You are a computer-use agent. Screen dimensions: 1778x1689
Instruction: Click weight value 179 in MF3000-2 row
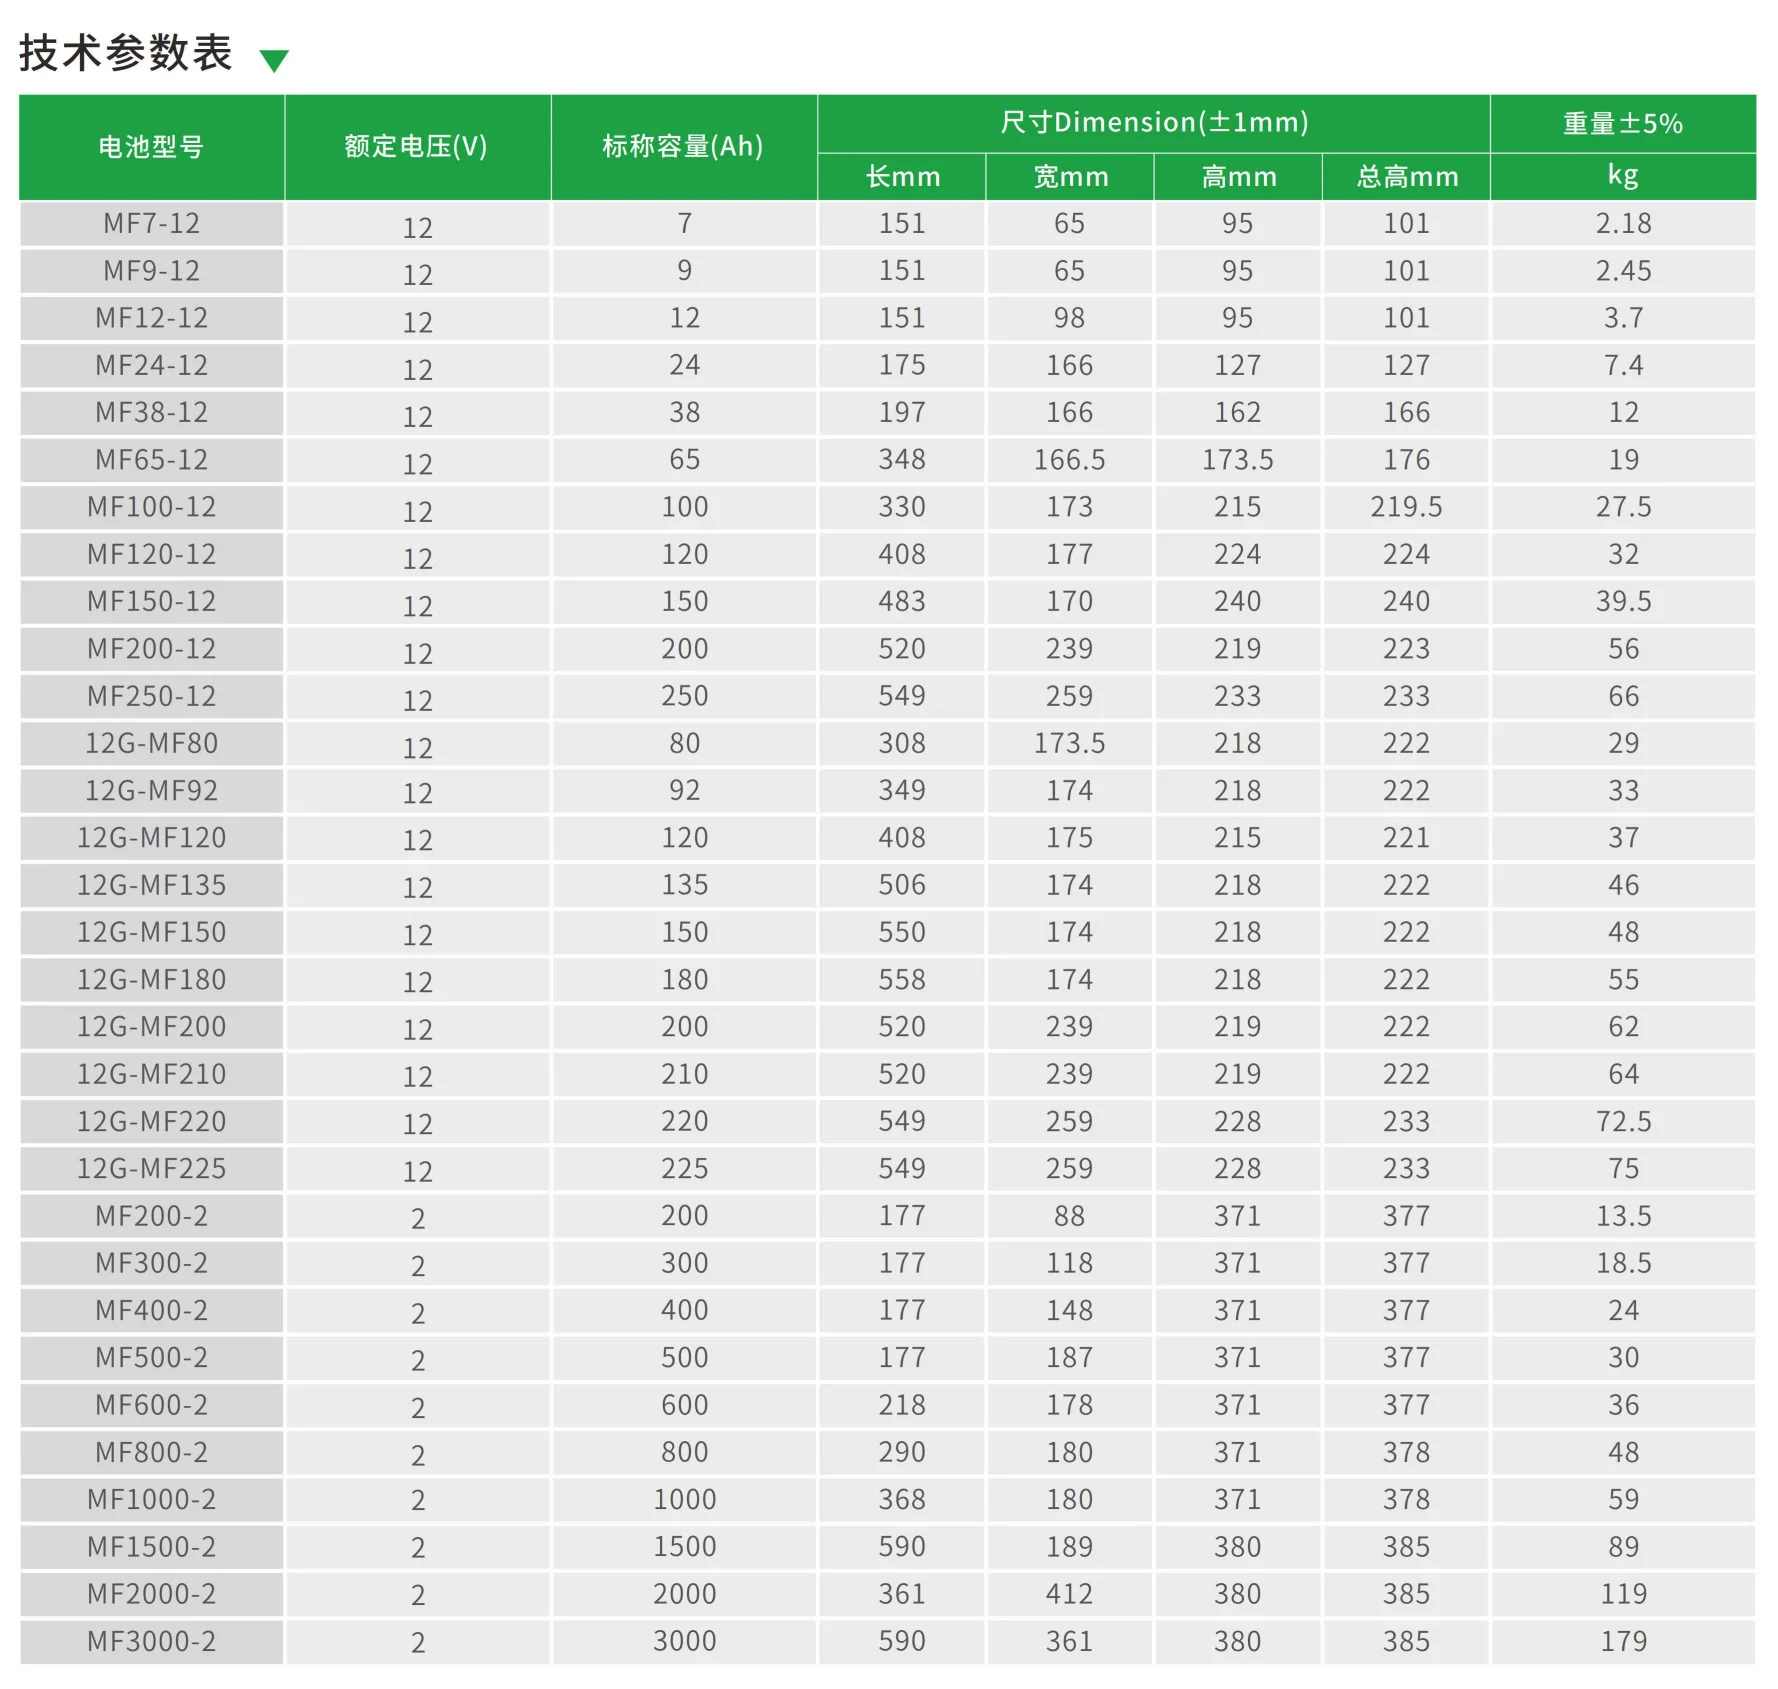[1623, 1641]
